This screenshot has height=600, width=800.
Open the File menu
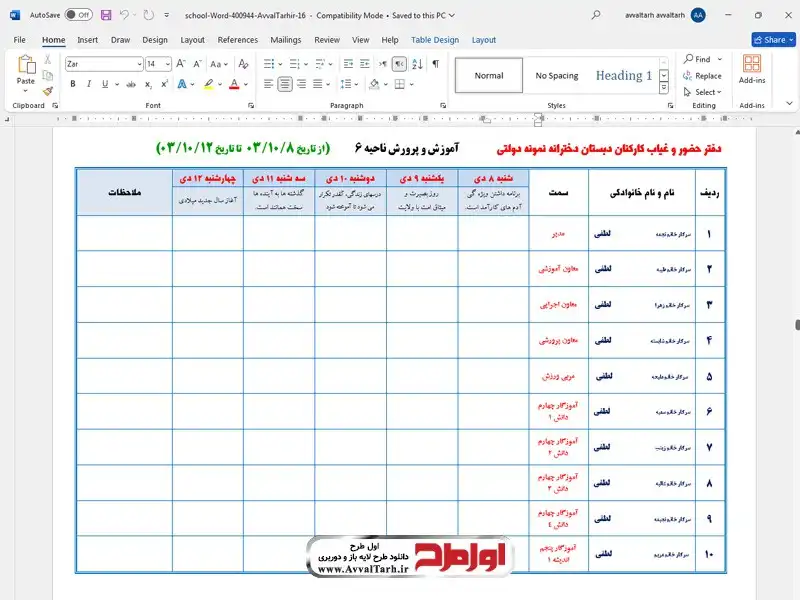19,40
